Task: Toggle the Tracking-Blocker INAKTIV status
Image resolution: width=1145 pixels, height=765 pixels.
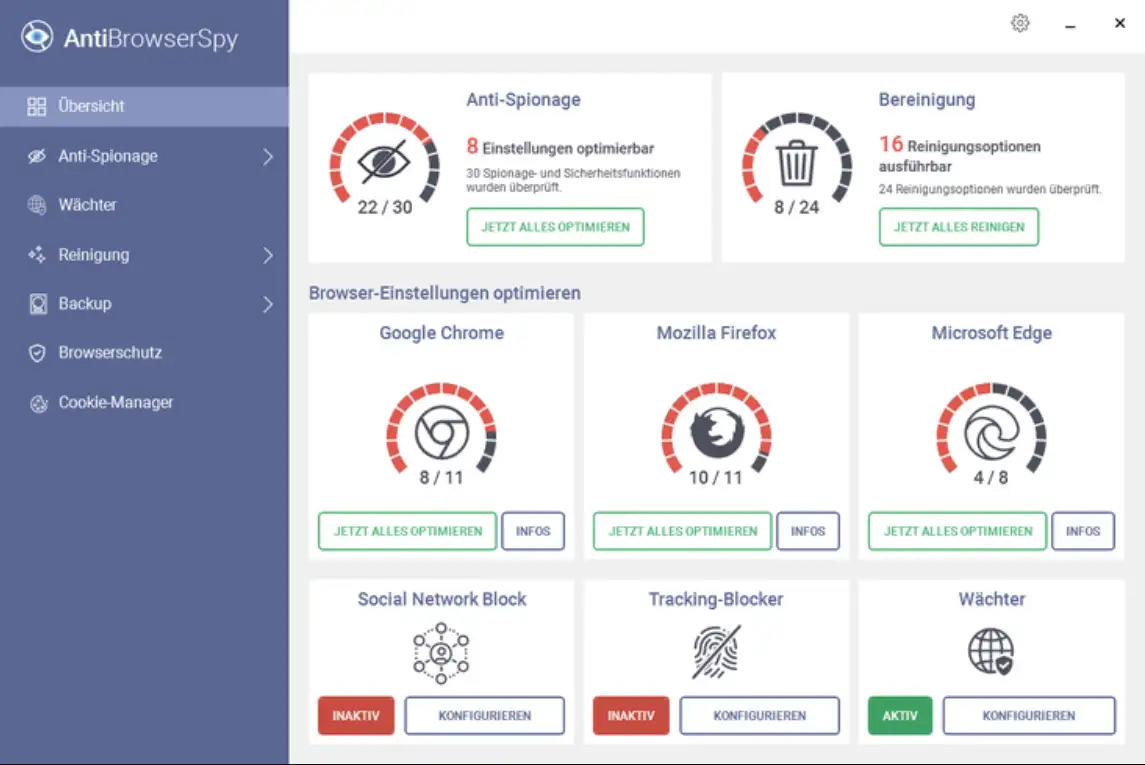Action: coord(631,716)
